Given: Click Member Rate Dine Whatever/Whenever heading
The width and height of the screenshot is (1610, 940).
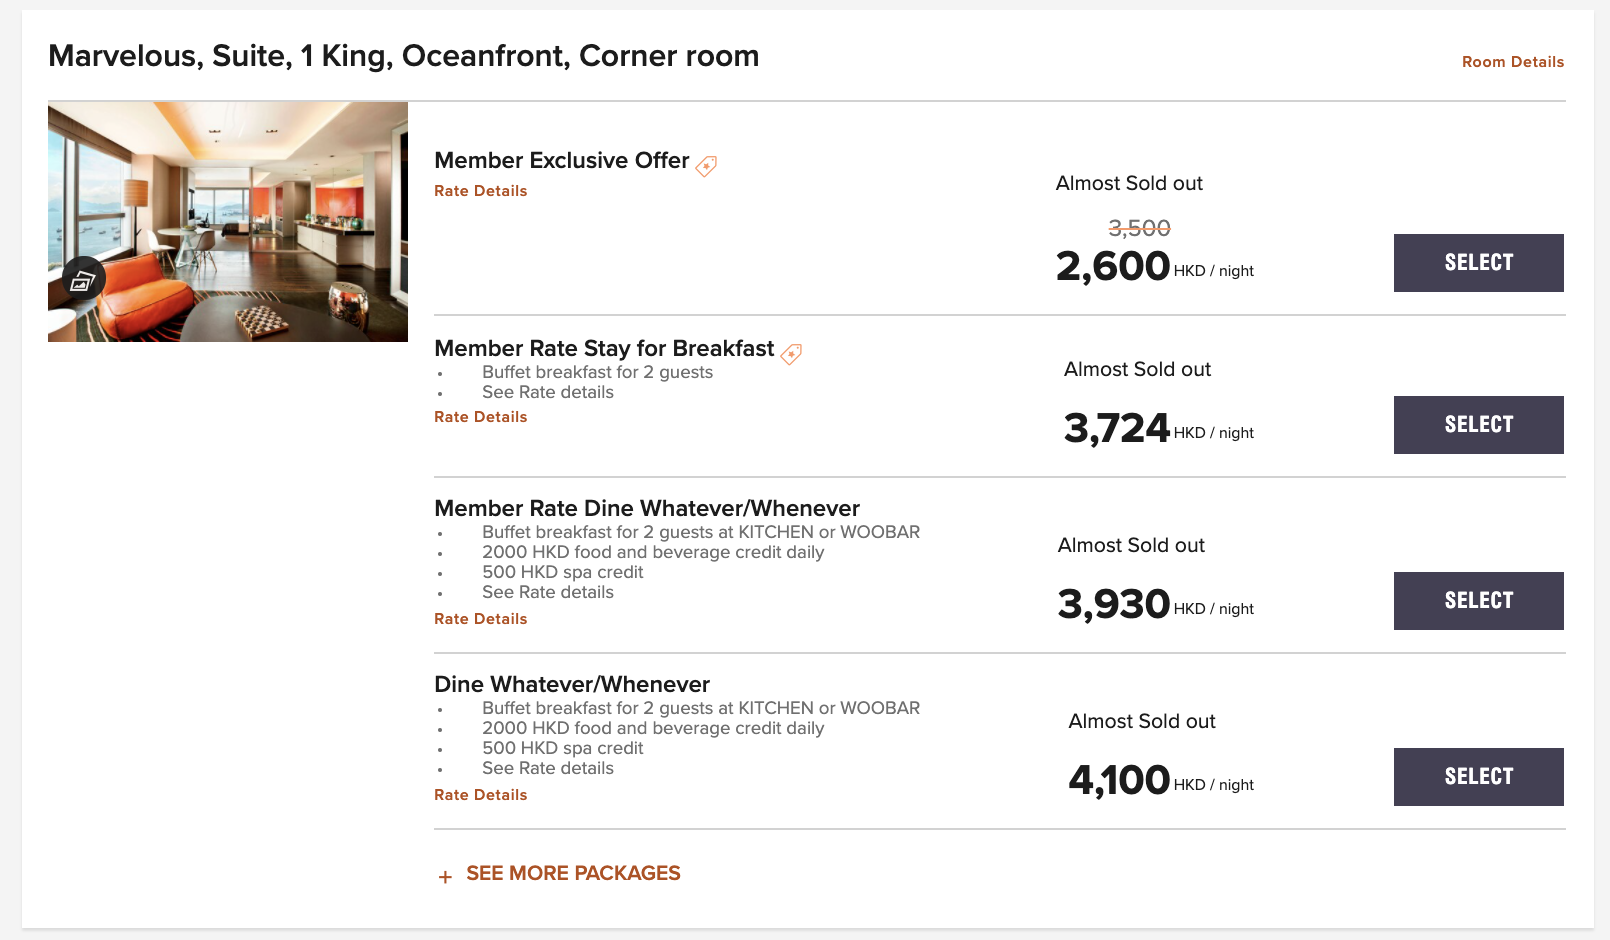Looking at the screenshot, I should [647, 508].
